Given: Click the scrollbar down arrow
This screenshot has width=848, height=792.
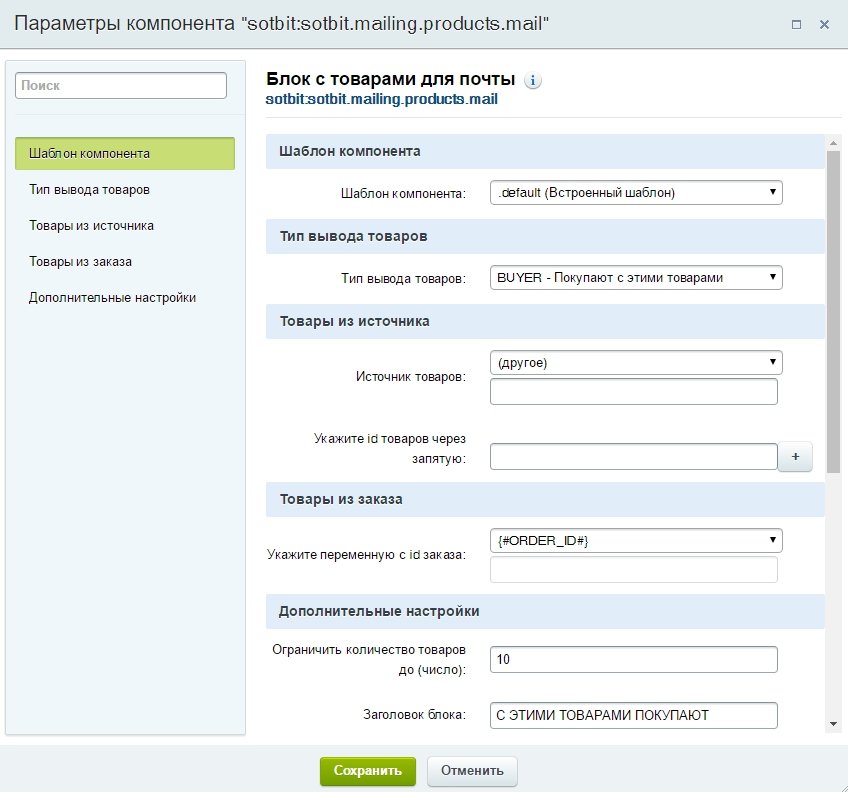Looking at the screenshot, I should pyautogui.click(x=833, y=724).
